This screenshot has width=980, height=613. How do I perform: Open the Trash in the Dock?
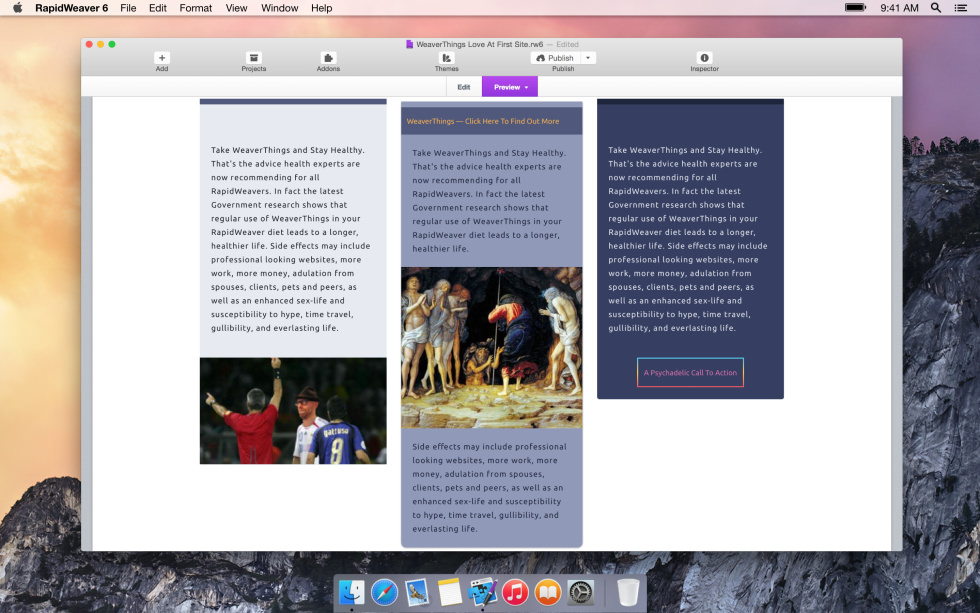[x=628, y=592]
